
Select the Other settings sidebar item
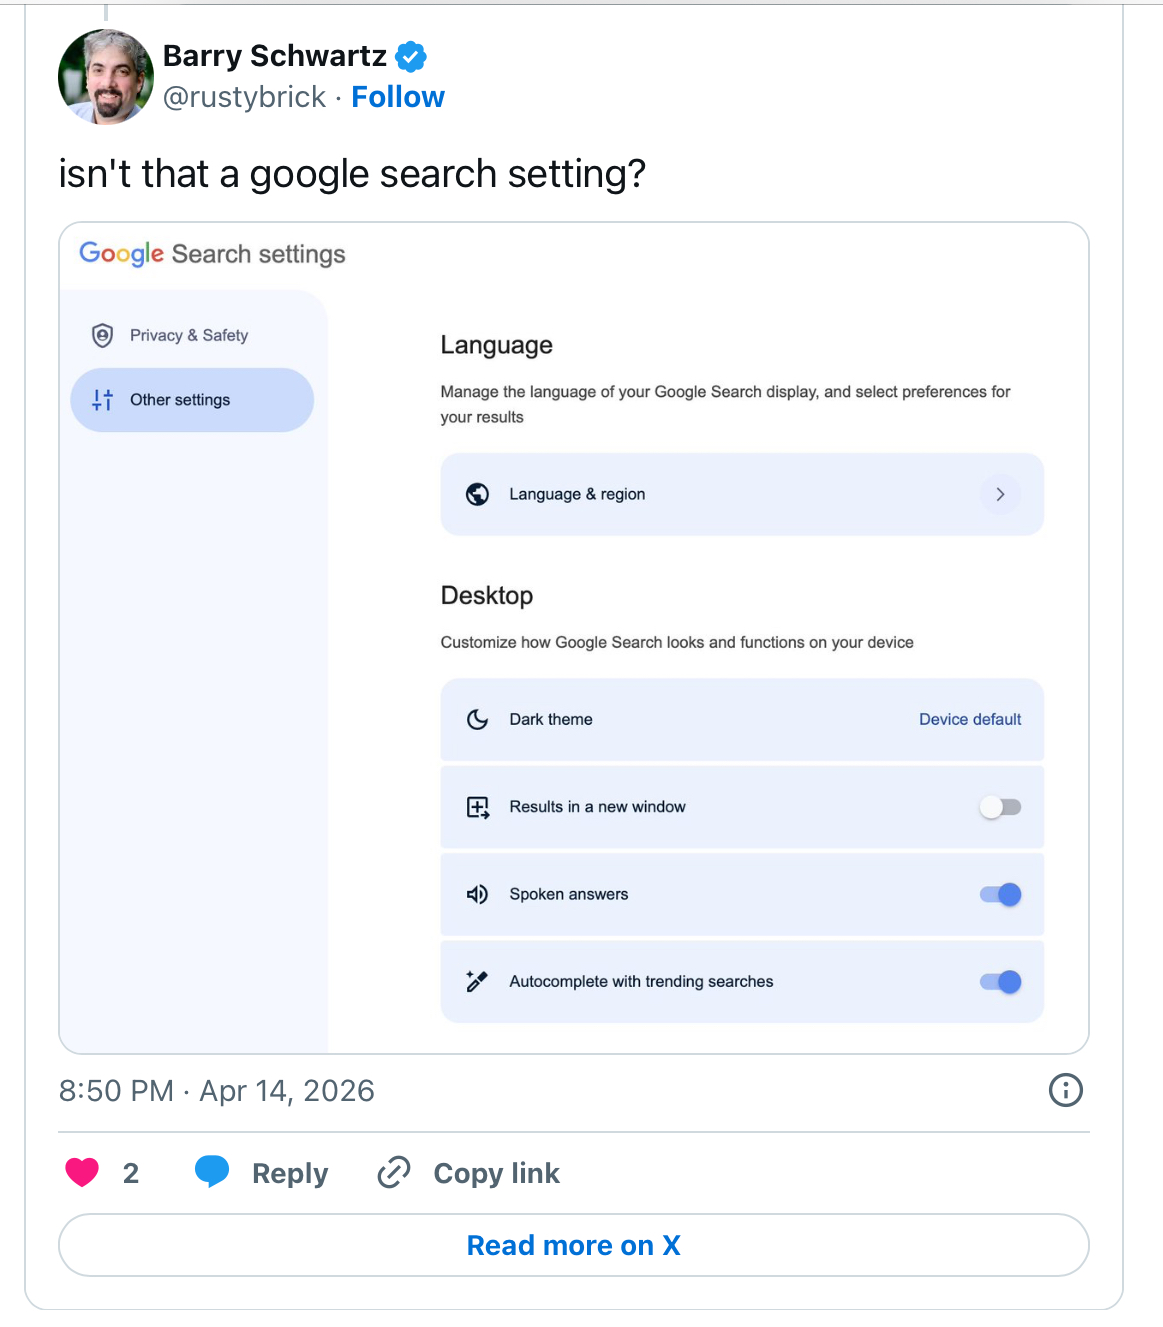191,399
